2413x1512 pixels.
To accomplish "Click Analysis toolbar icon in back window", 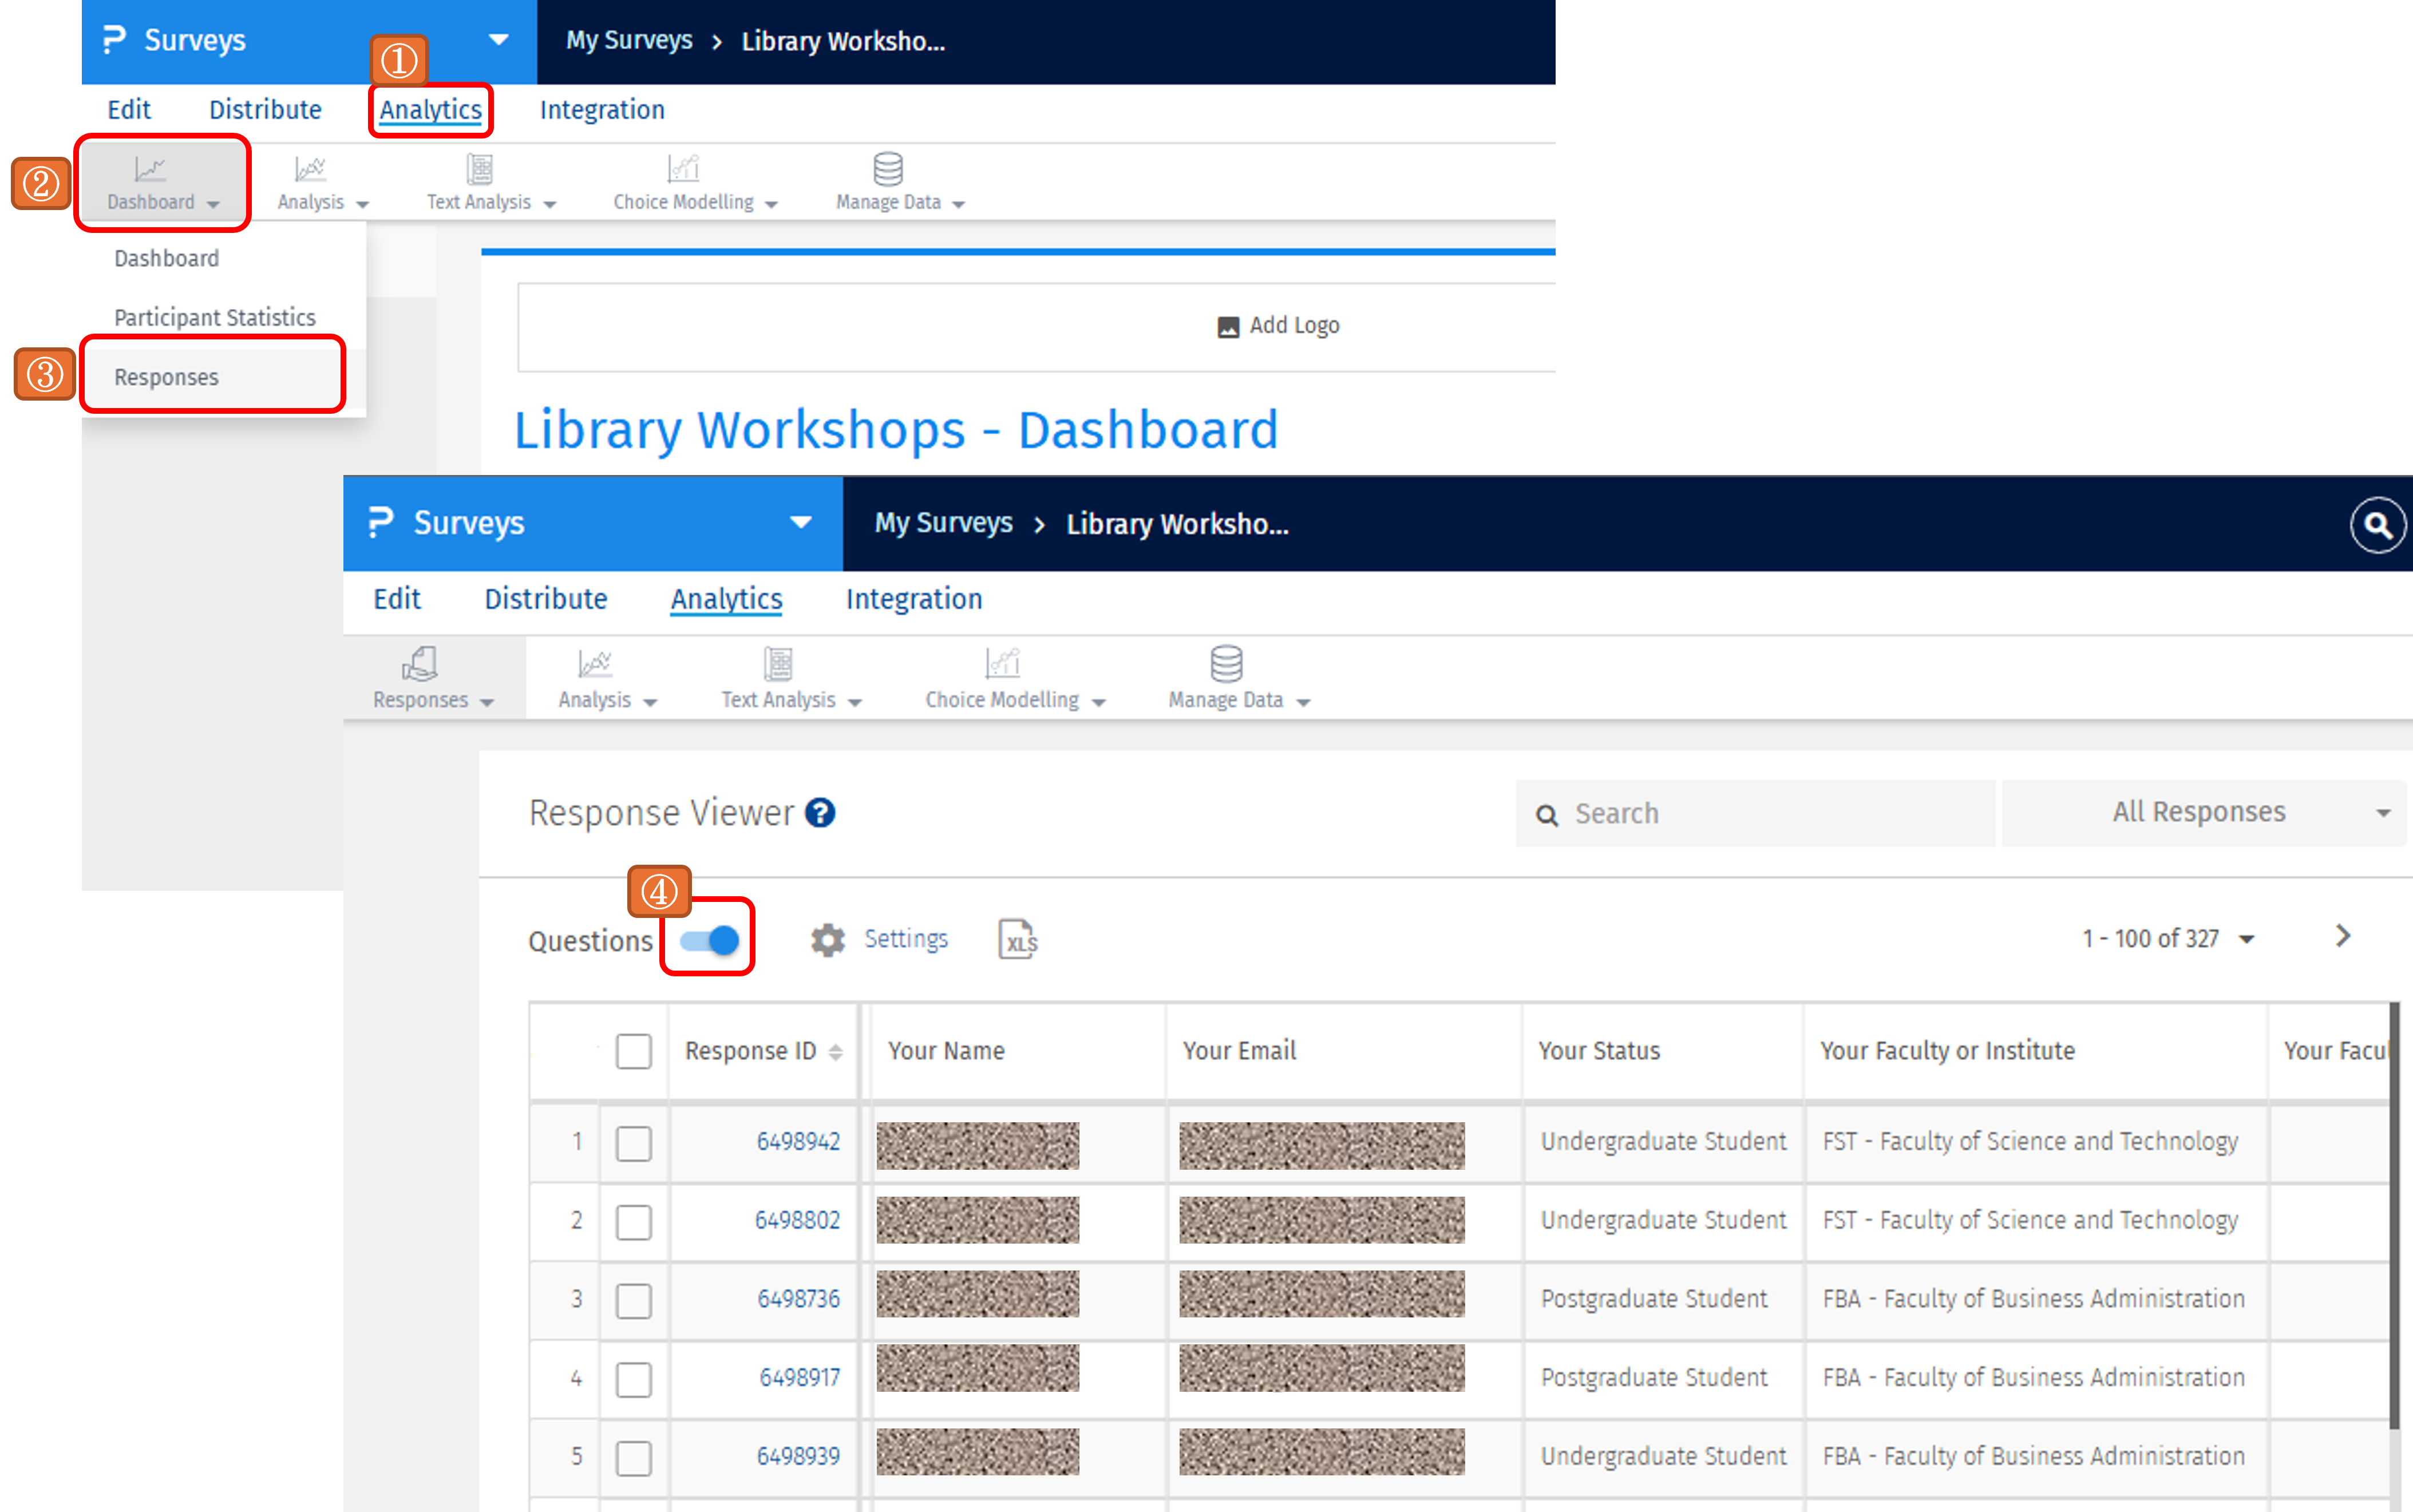I will click(x=310, y=169).
